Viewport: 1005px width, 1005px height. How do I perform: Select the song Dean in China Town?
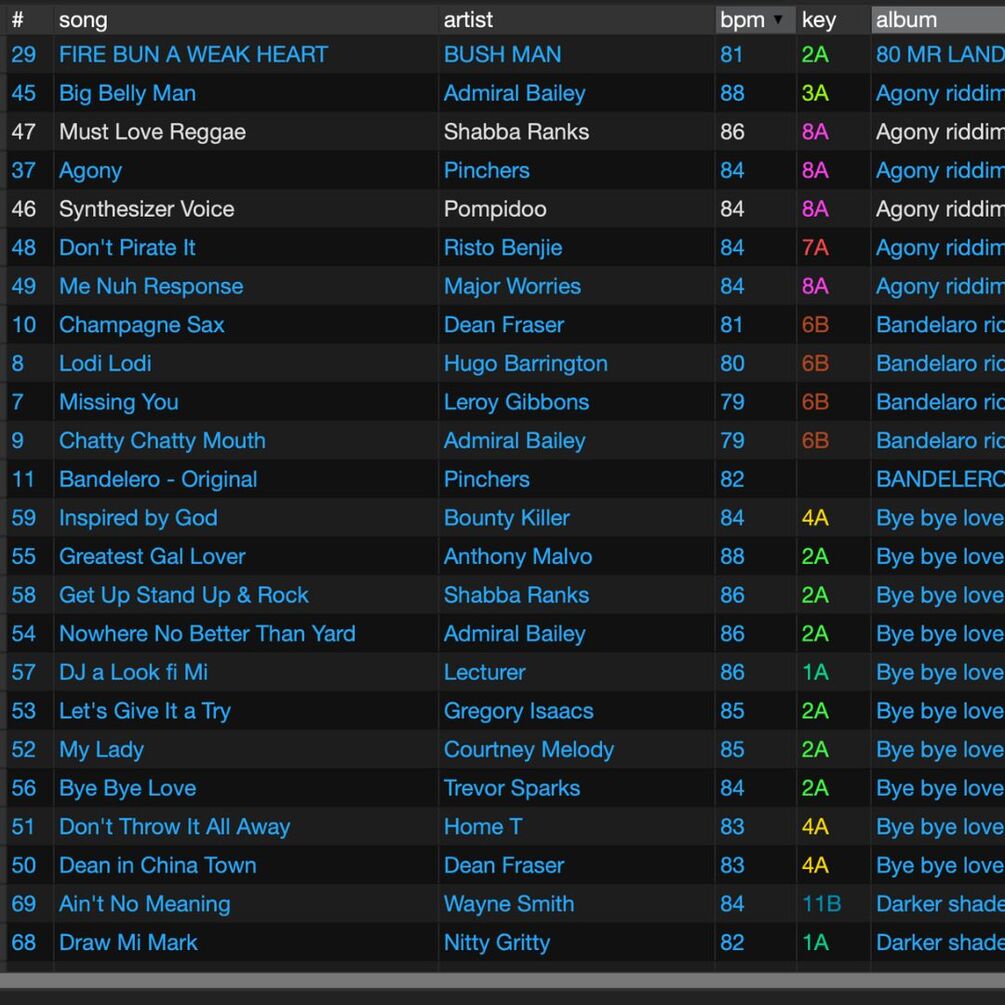(158, 865)
